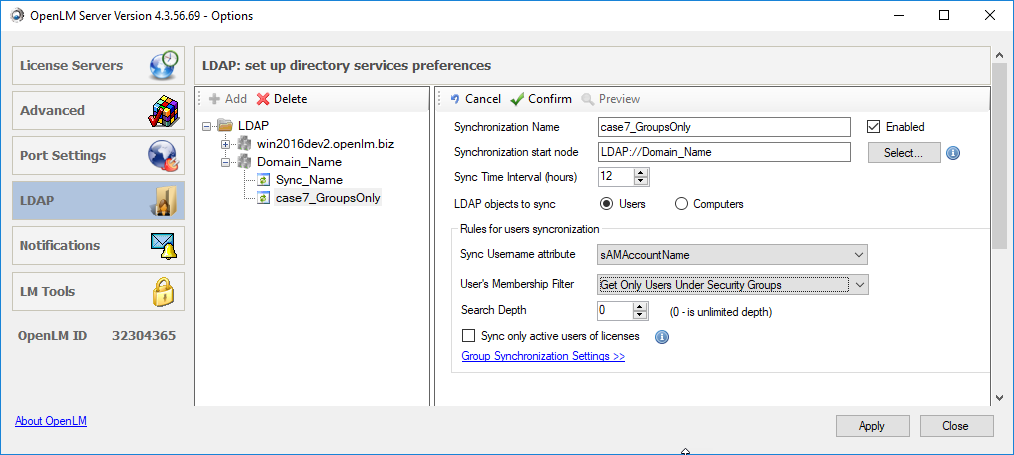Viewport: 1014px width, 455px height.
Task: Select the Computers radio button
Action: (682, 204)
